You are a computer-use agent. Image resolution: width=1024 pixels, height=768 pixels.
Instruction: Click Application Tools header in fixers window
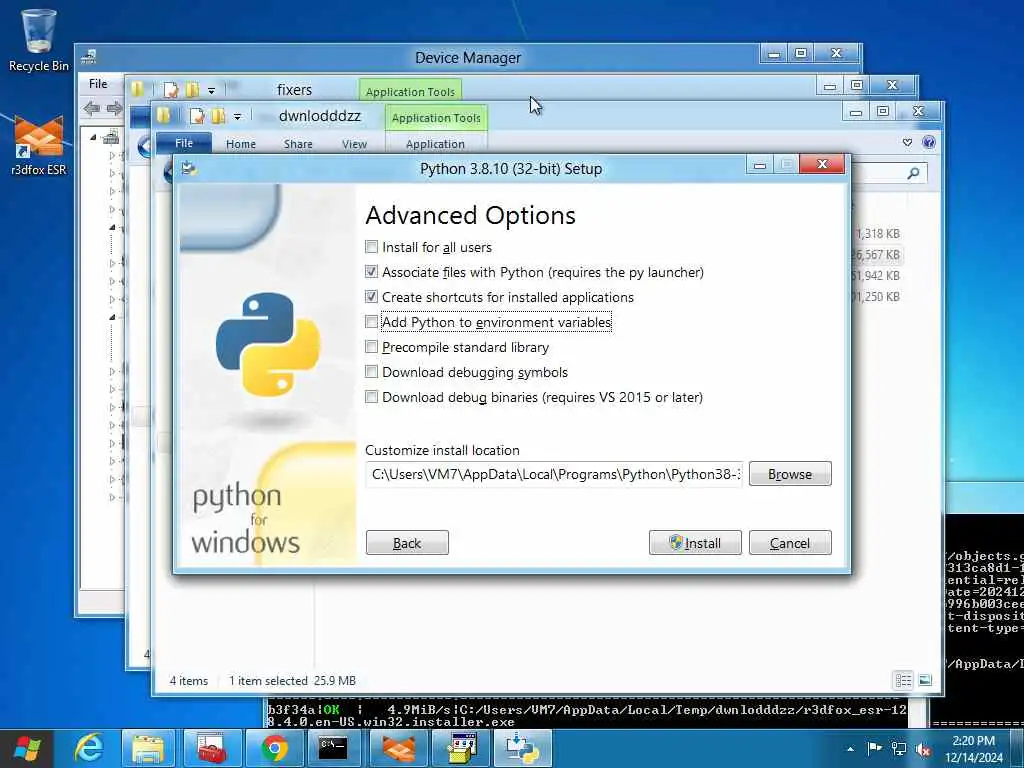[x=410, y=91]
